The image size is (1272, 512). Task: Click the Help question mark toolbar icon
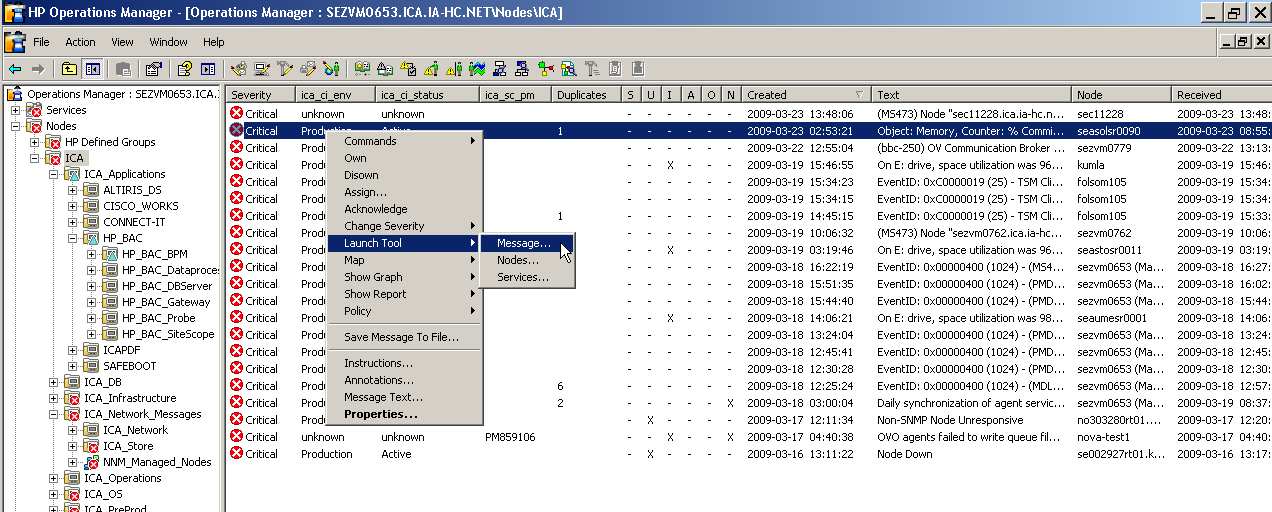tap(185, 69)
